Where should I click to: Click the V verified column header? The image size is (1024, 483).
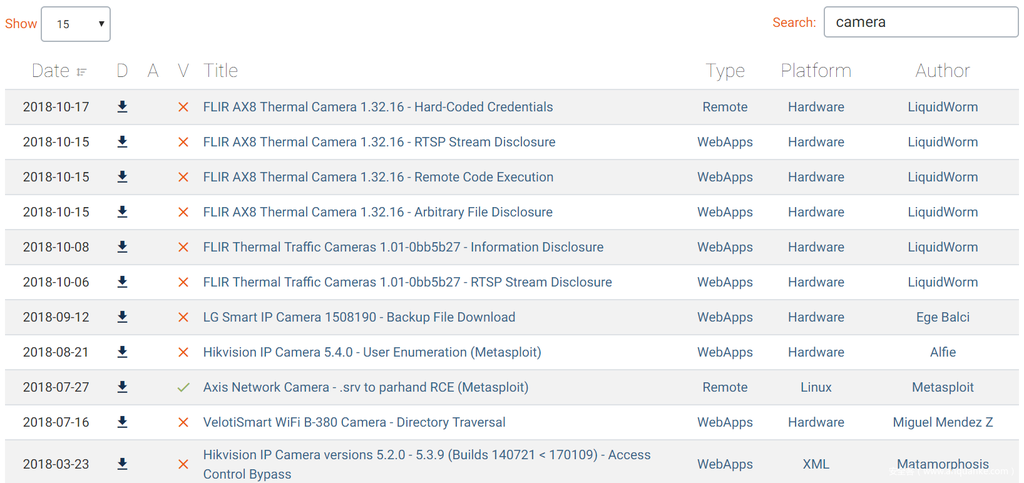[183, 71]
